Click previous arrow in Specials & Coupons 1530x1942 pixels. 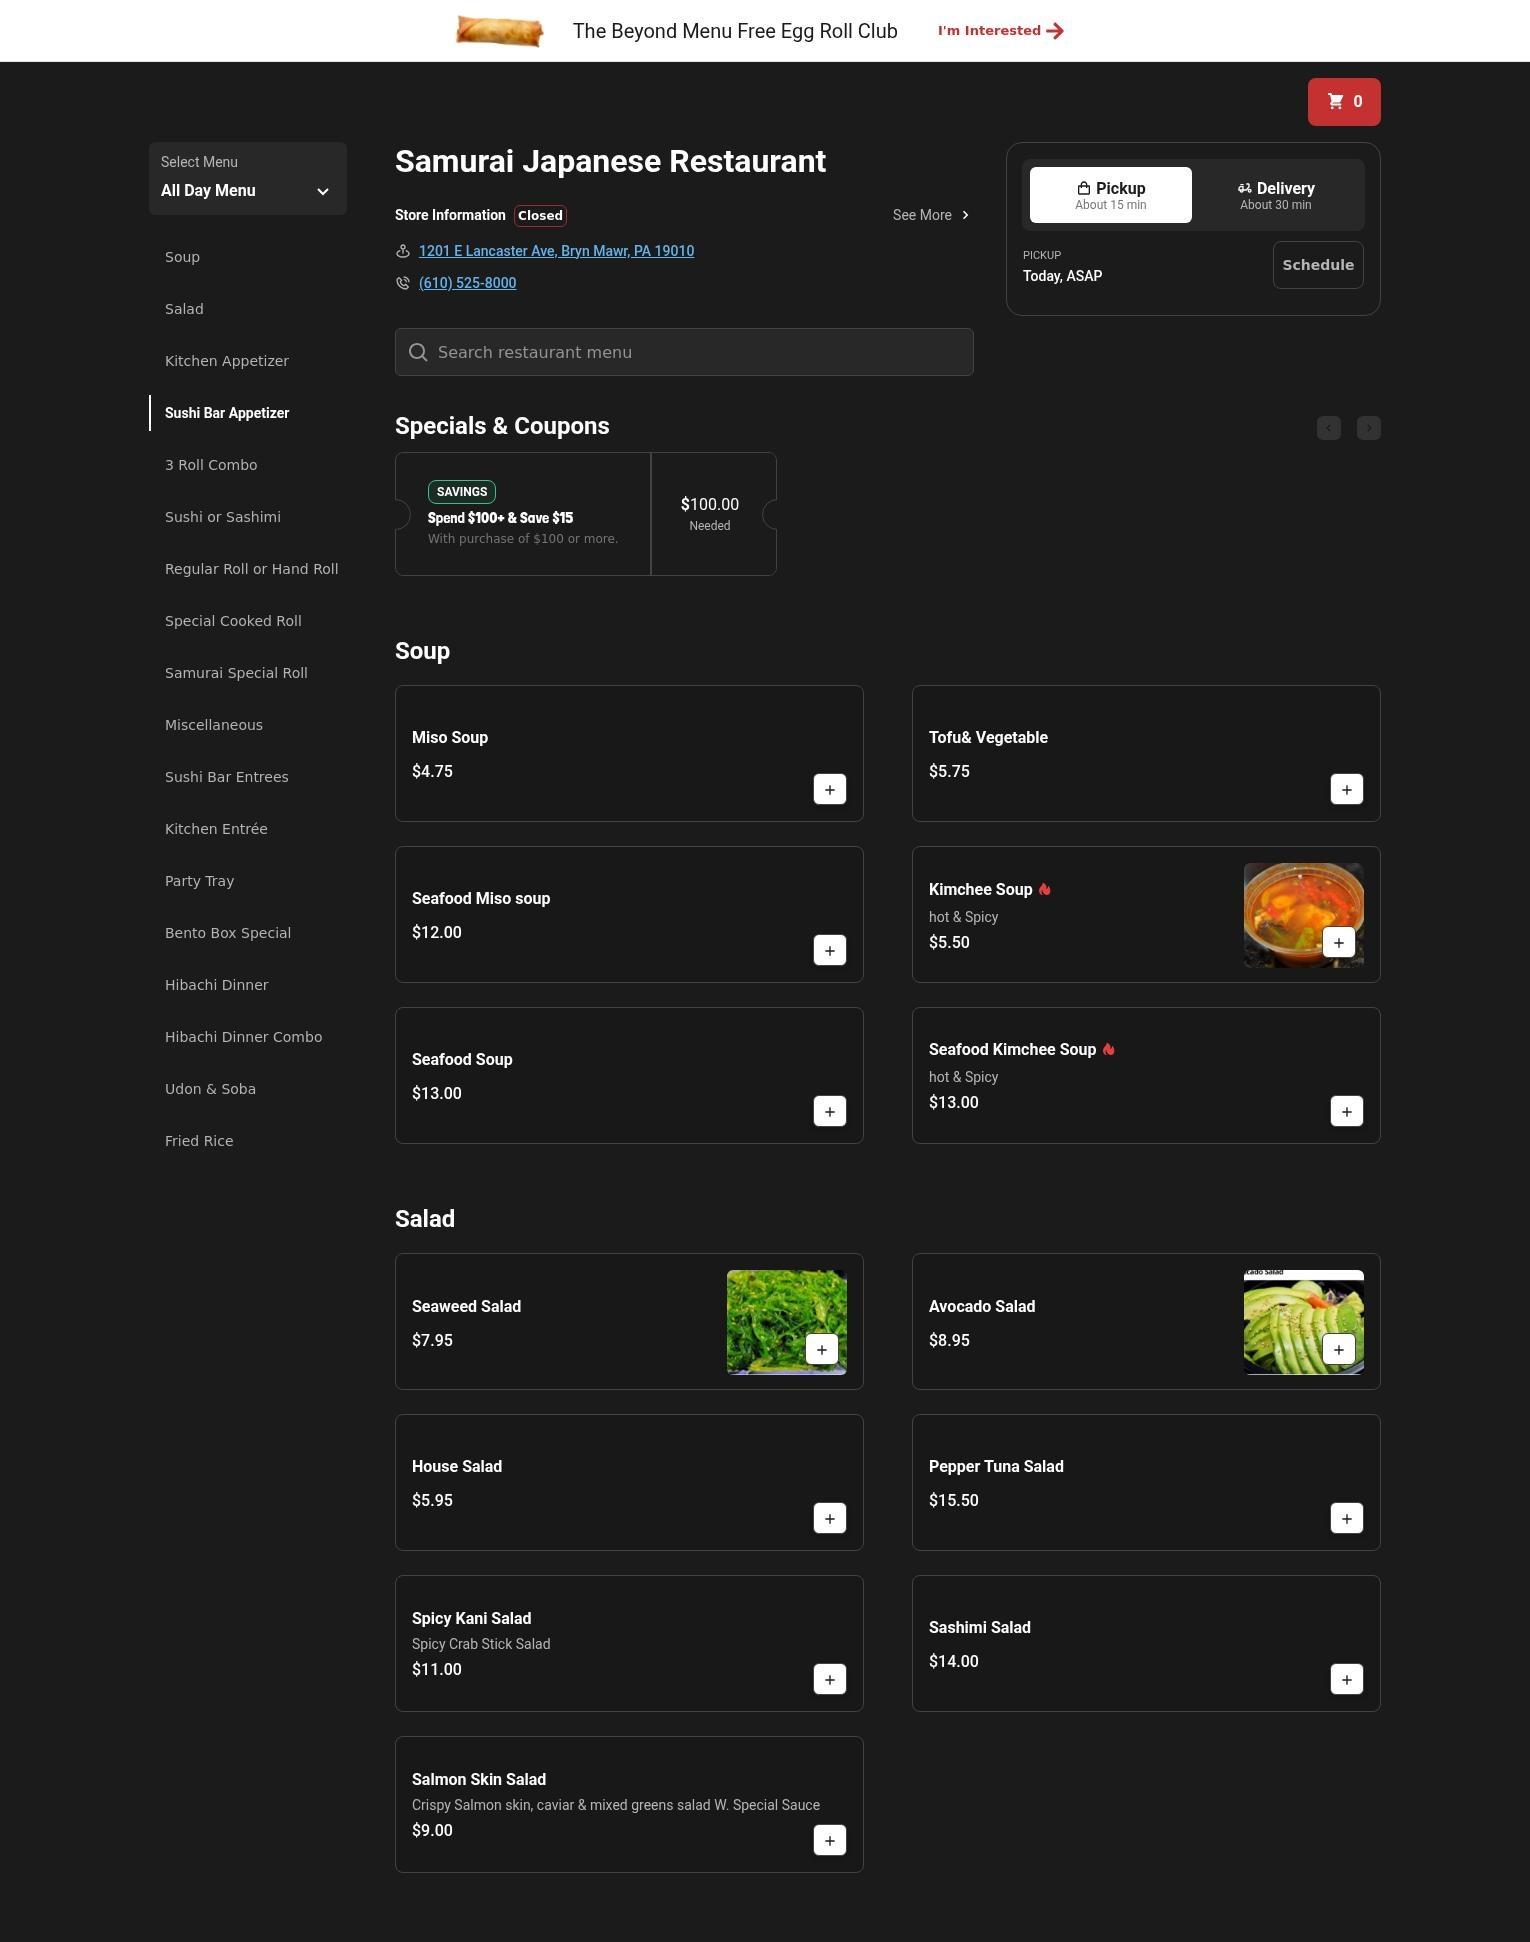coord(1328,428)
